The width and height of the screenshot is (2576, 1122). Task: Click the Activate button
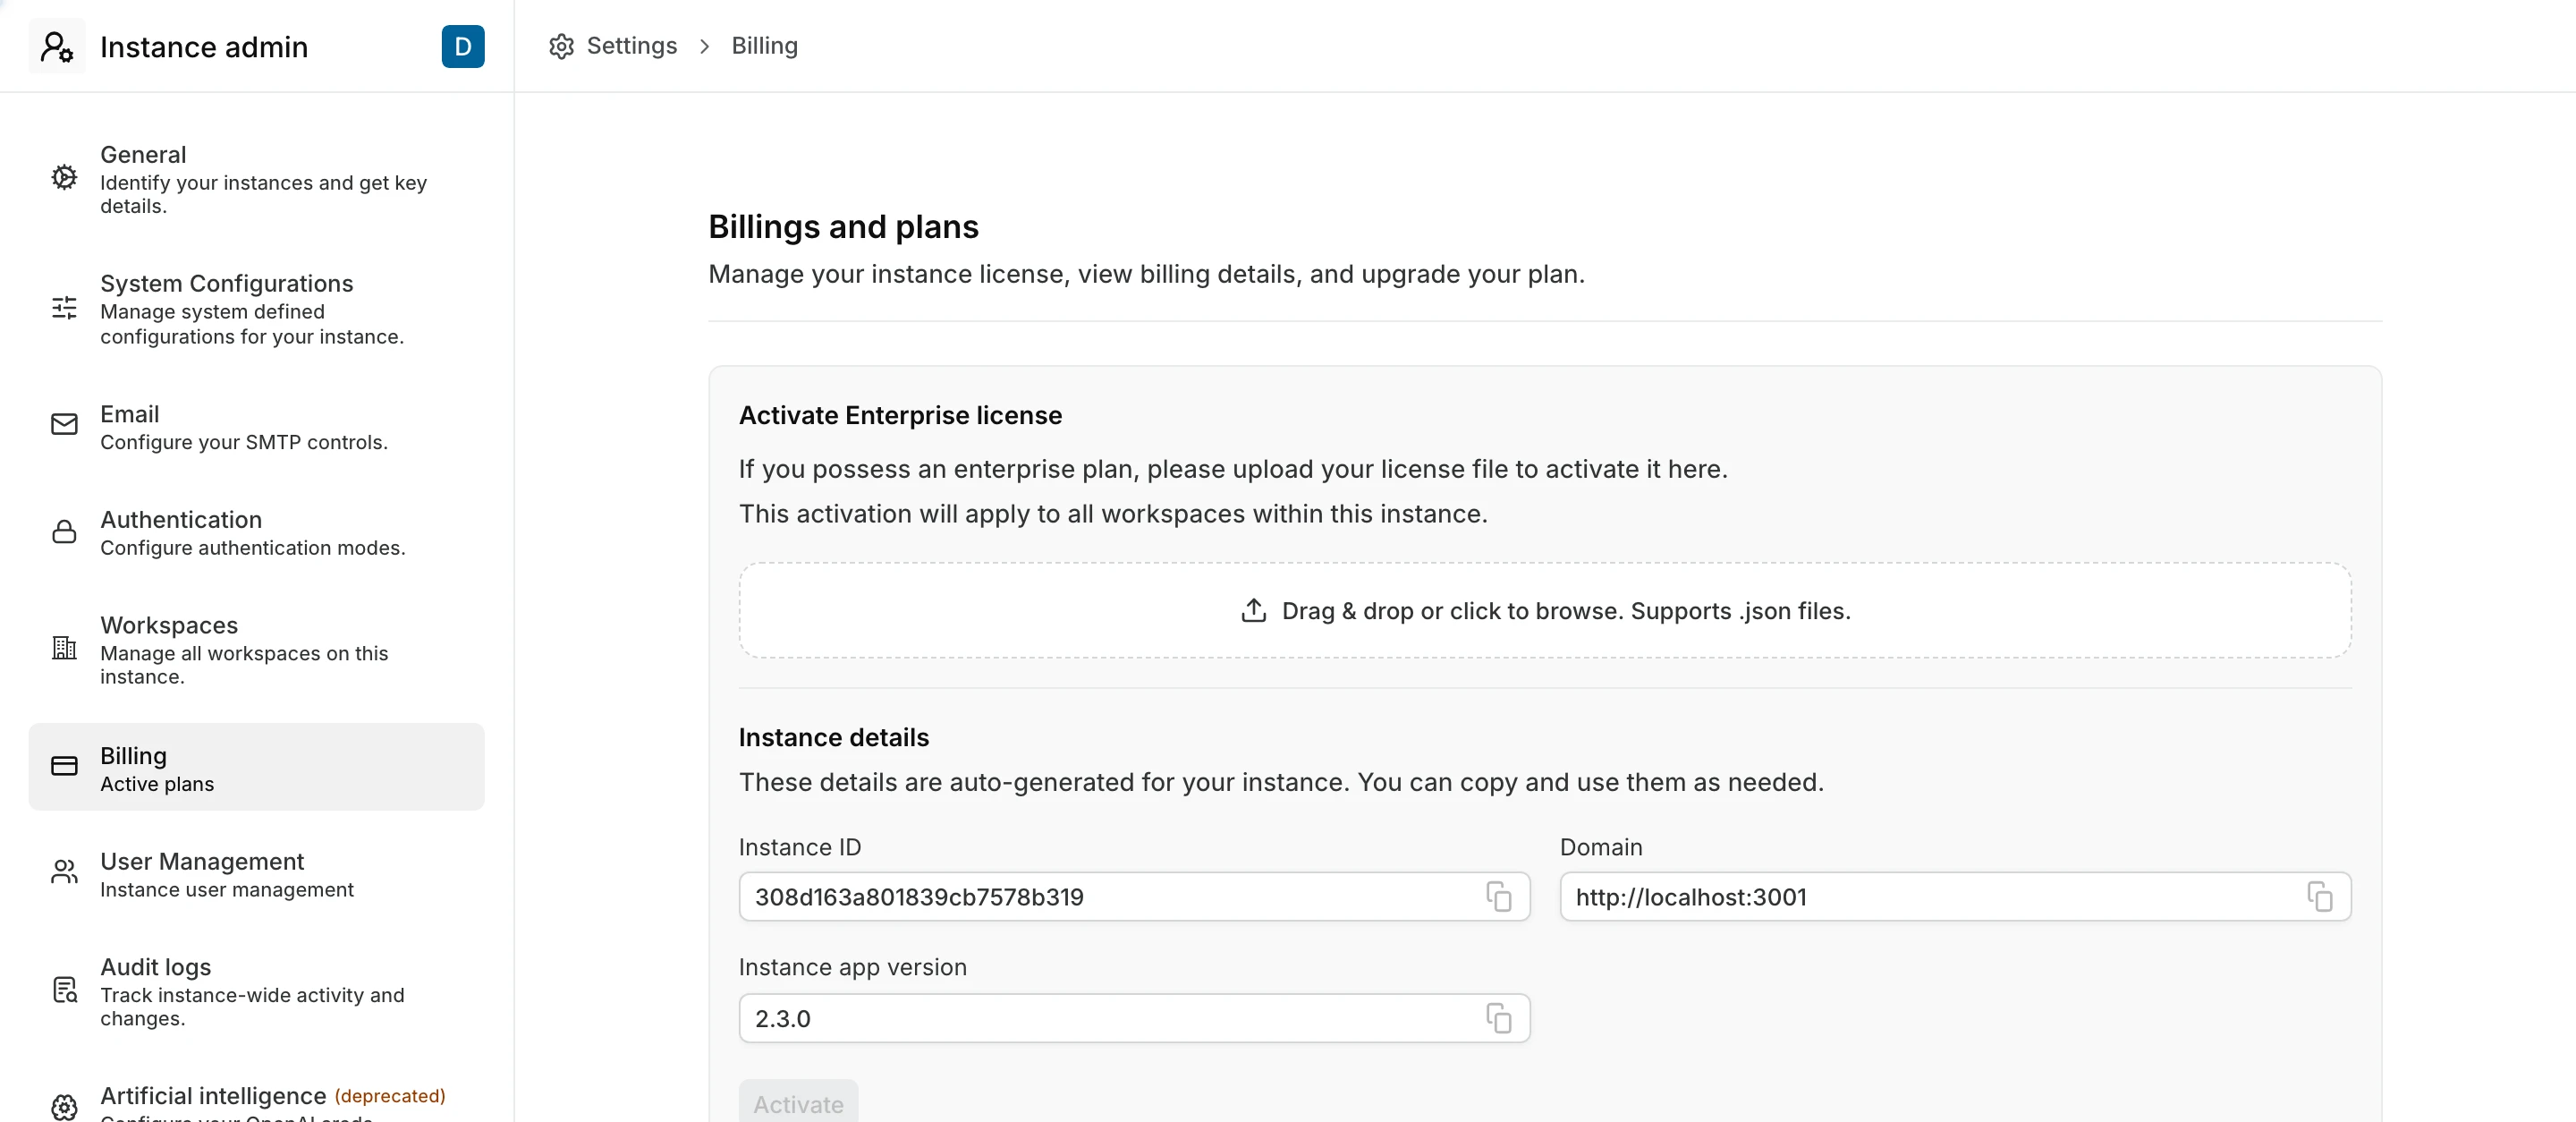(x=798, y=1101)
